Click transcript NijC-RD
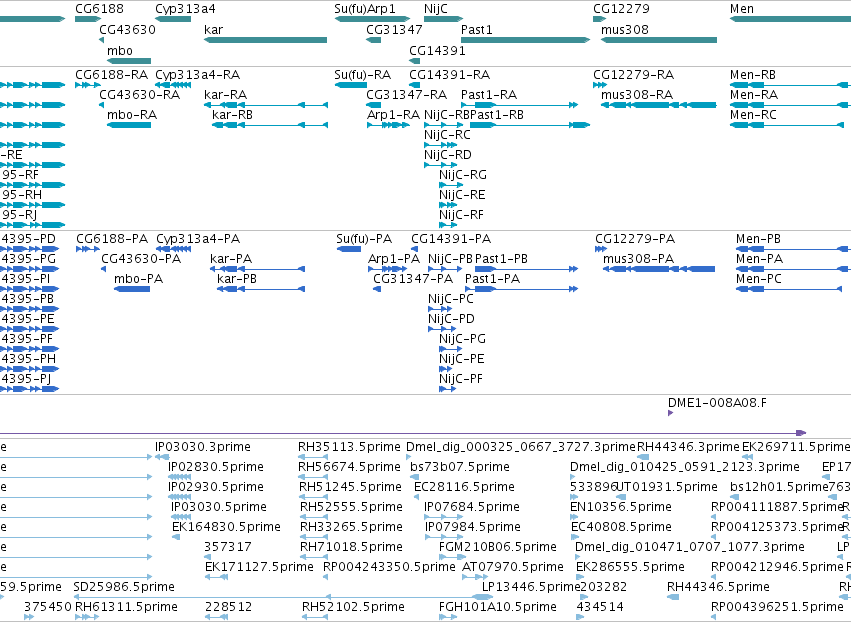851x622 pixels. tap(448, 155)
